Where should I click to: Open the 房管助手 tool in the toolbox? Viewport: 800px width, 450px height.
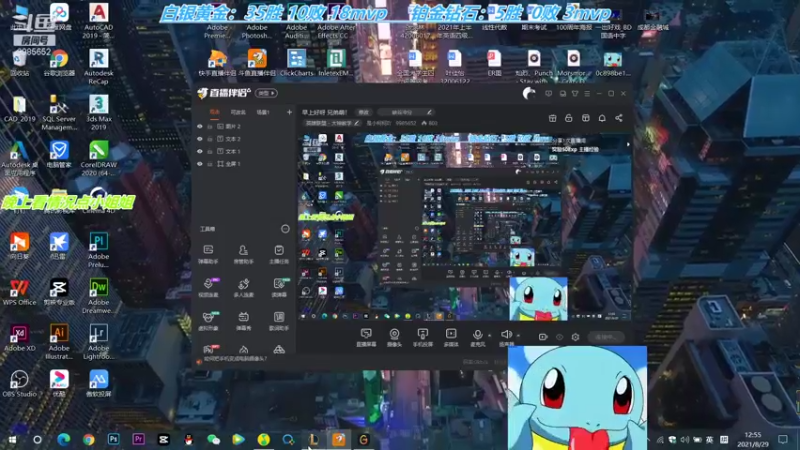243,254
